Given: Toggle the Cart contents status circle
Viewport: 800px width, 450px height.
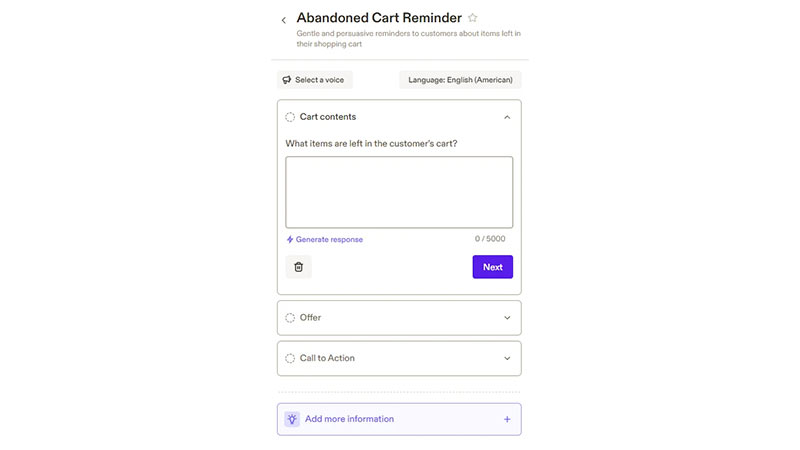Looking at the screenshot, I should [290, 117].
